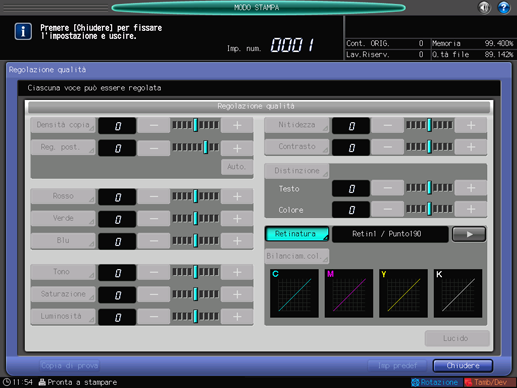Screen dimensions: 517x388
Task: Increase Reg. post. with plus button
Action: [x=237, y=148]
